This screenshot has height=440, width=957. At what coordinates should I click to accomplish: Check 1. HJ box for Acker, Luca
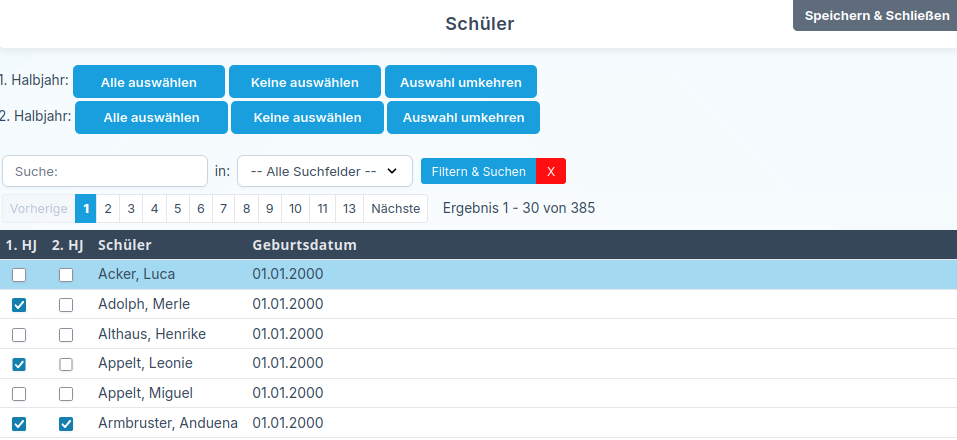19,275
